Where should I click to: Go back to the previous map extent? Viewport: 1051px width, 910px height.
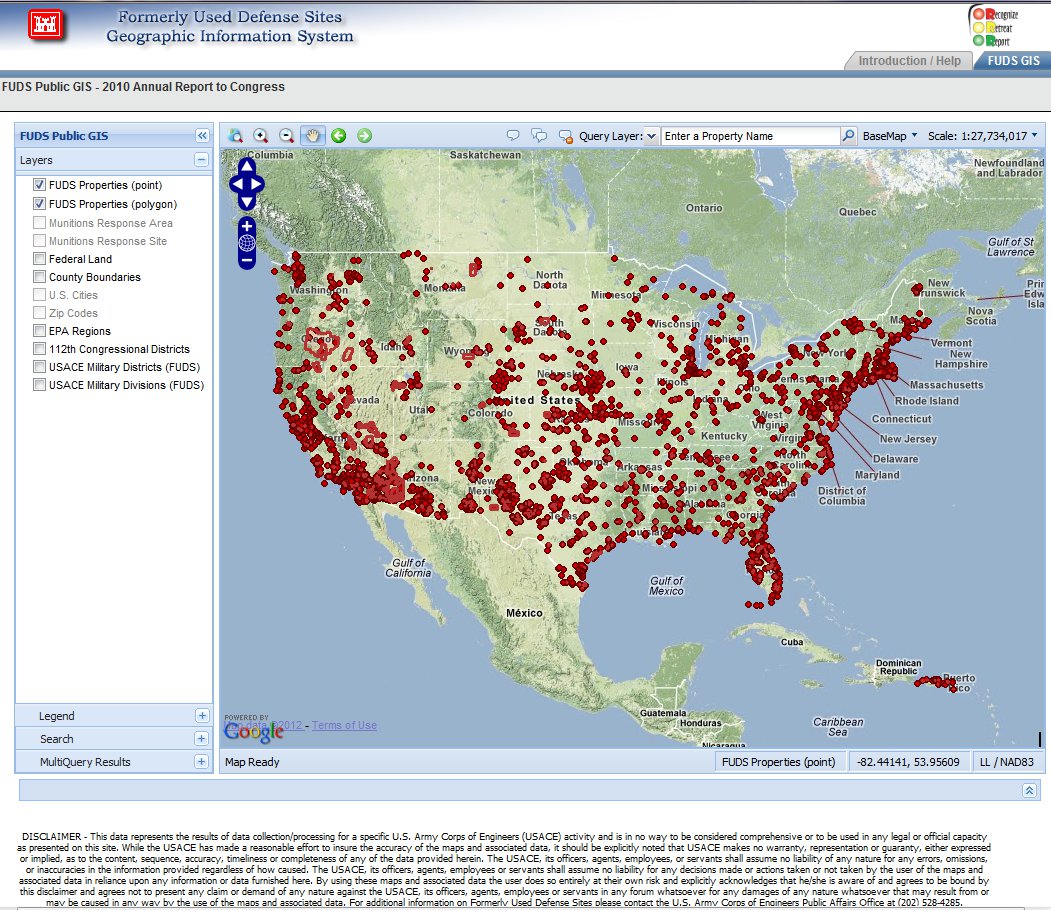pos(339,134)
